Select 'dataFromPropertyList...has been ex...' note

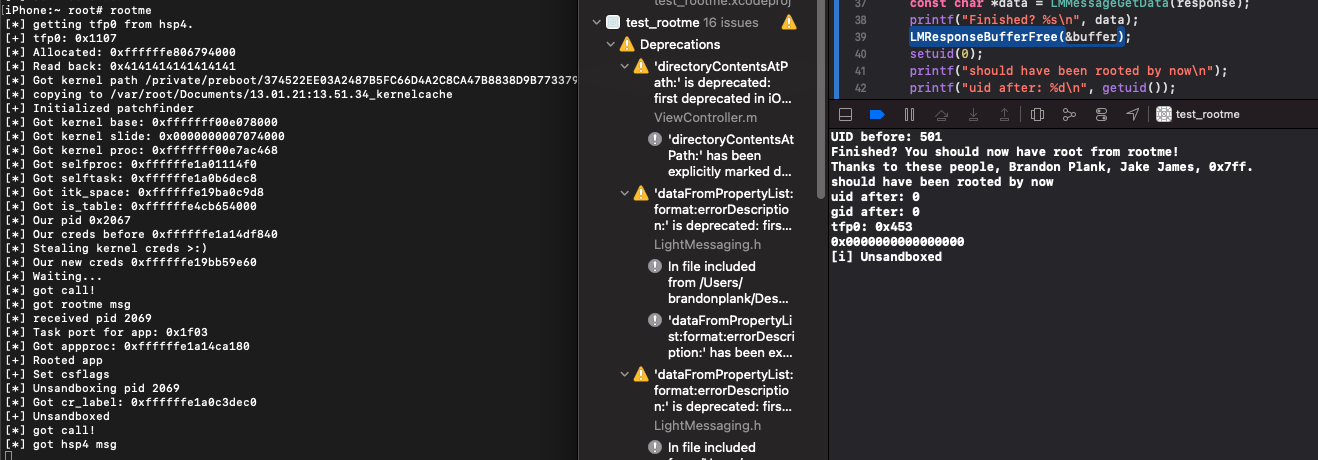(729, 337)
